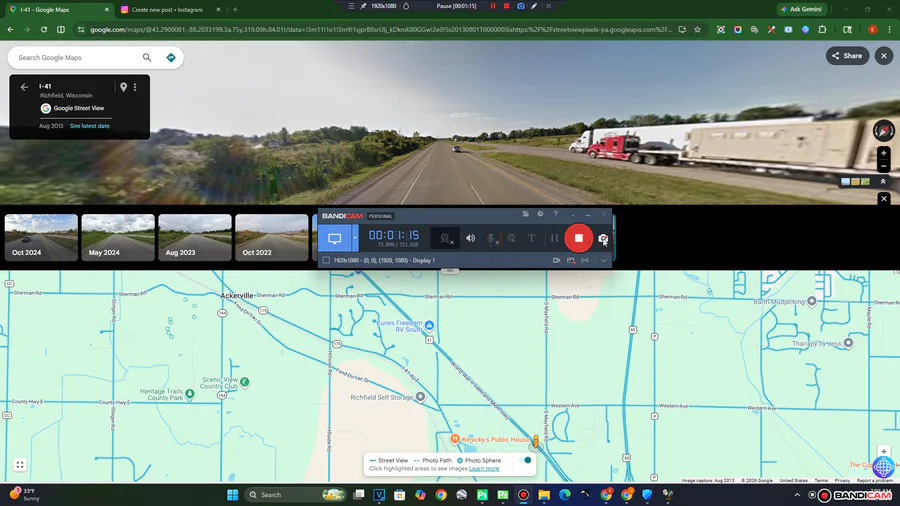Open Bandicam scheduled recording clock icon
The image size is (900, 506).
coord(540,214)
